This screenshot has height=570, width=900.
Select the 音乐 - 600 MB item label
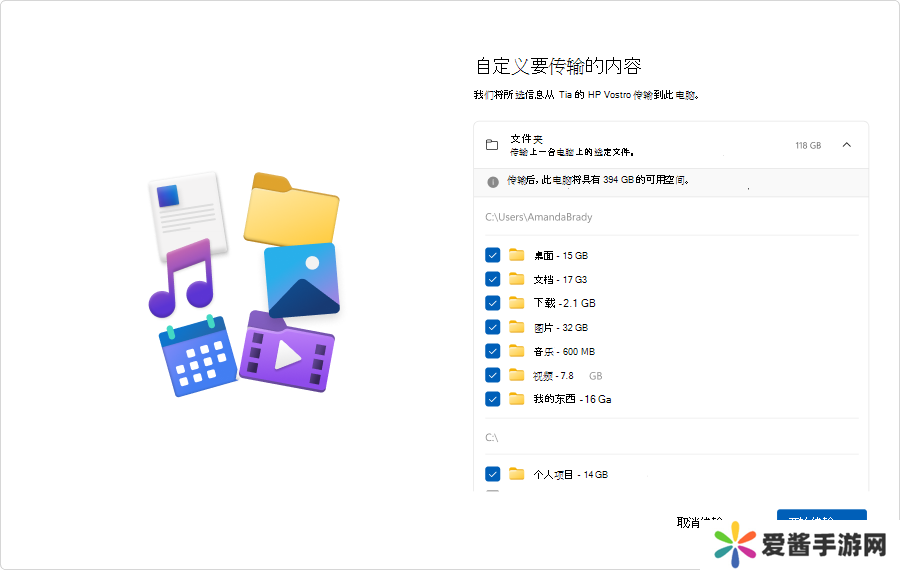pyautogui.click(x=565, y=352)
